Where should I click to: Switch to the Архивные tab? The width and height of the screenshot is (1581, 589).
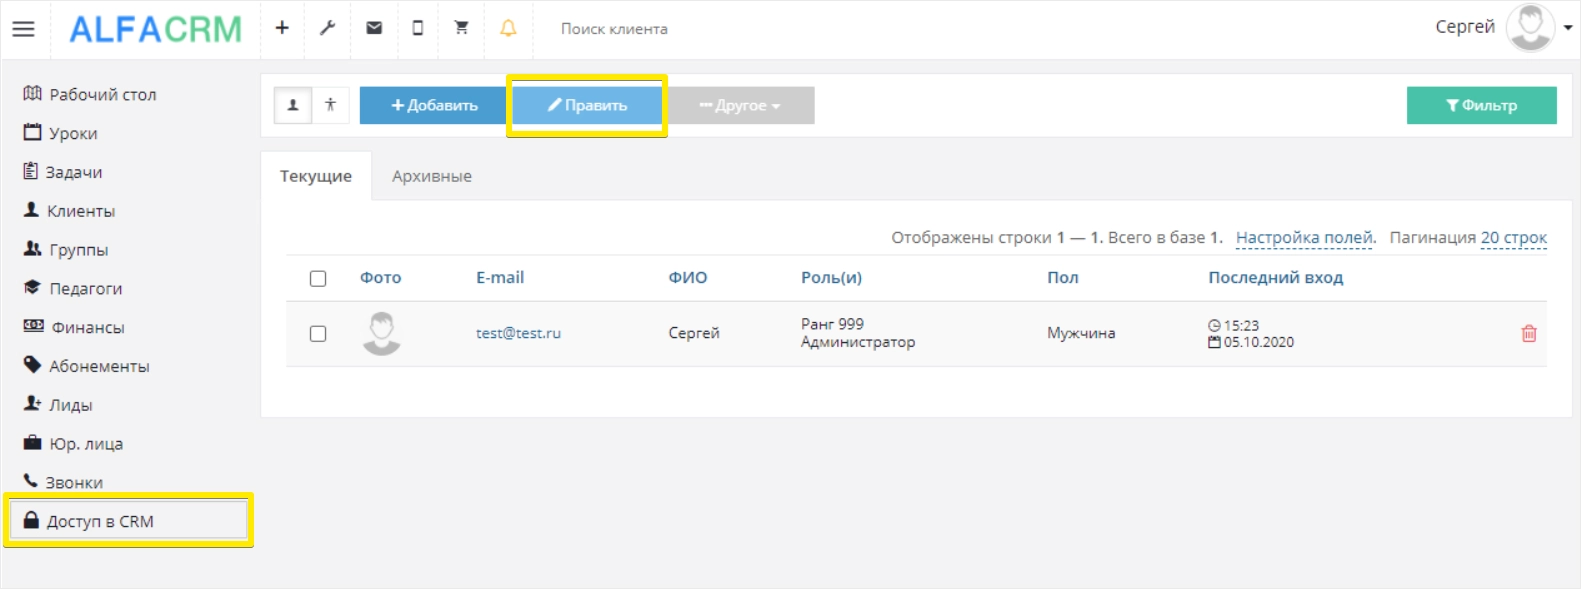(x=432, y=176)
